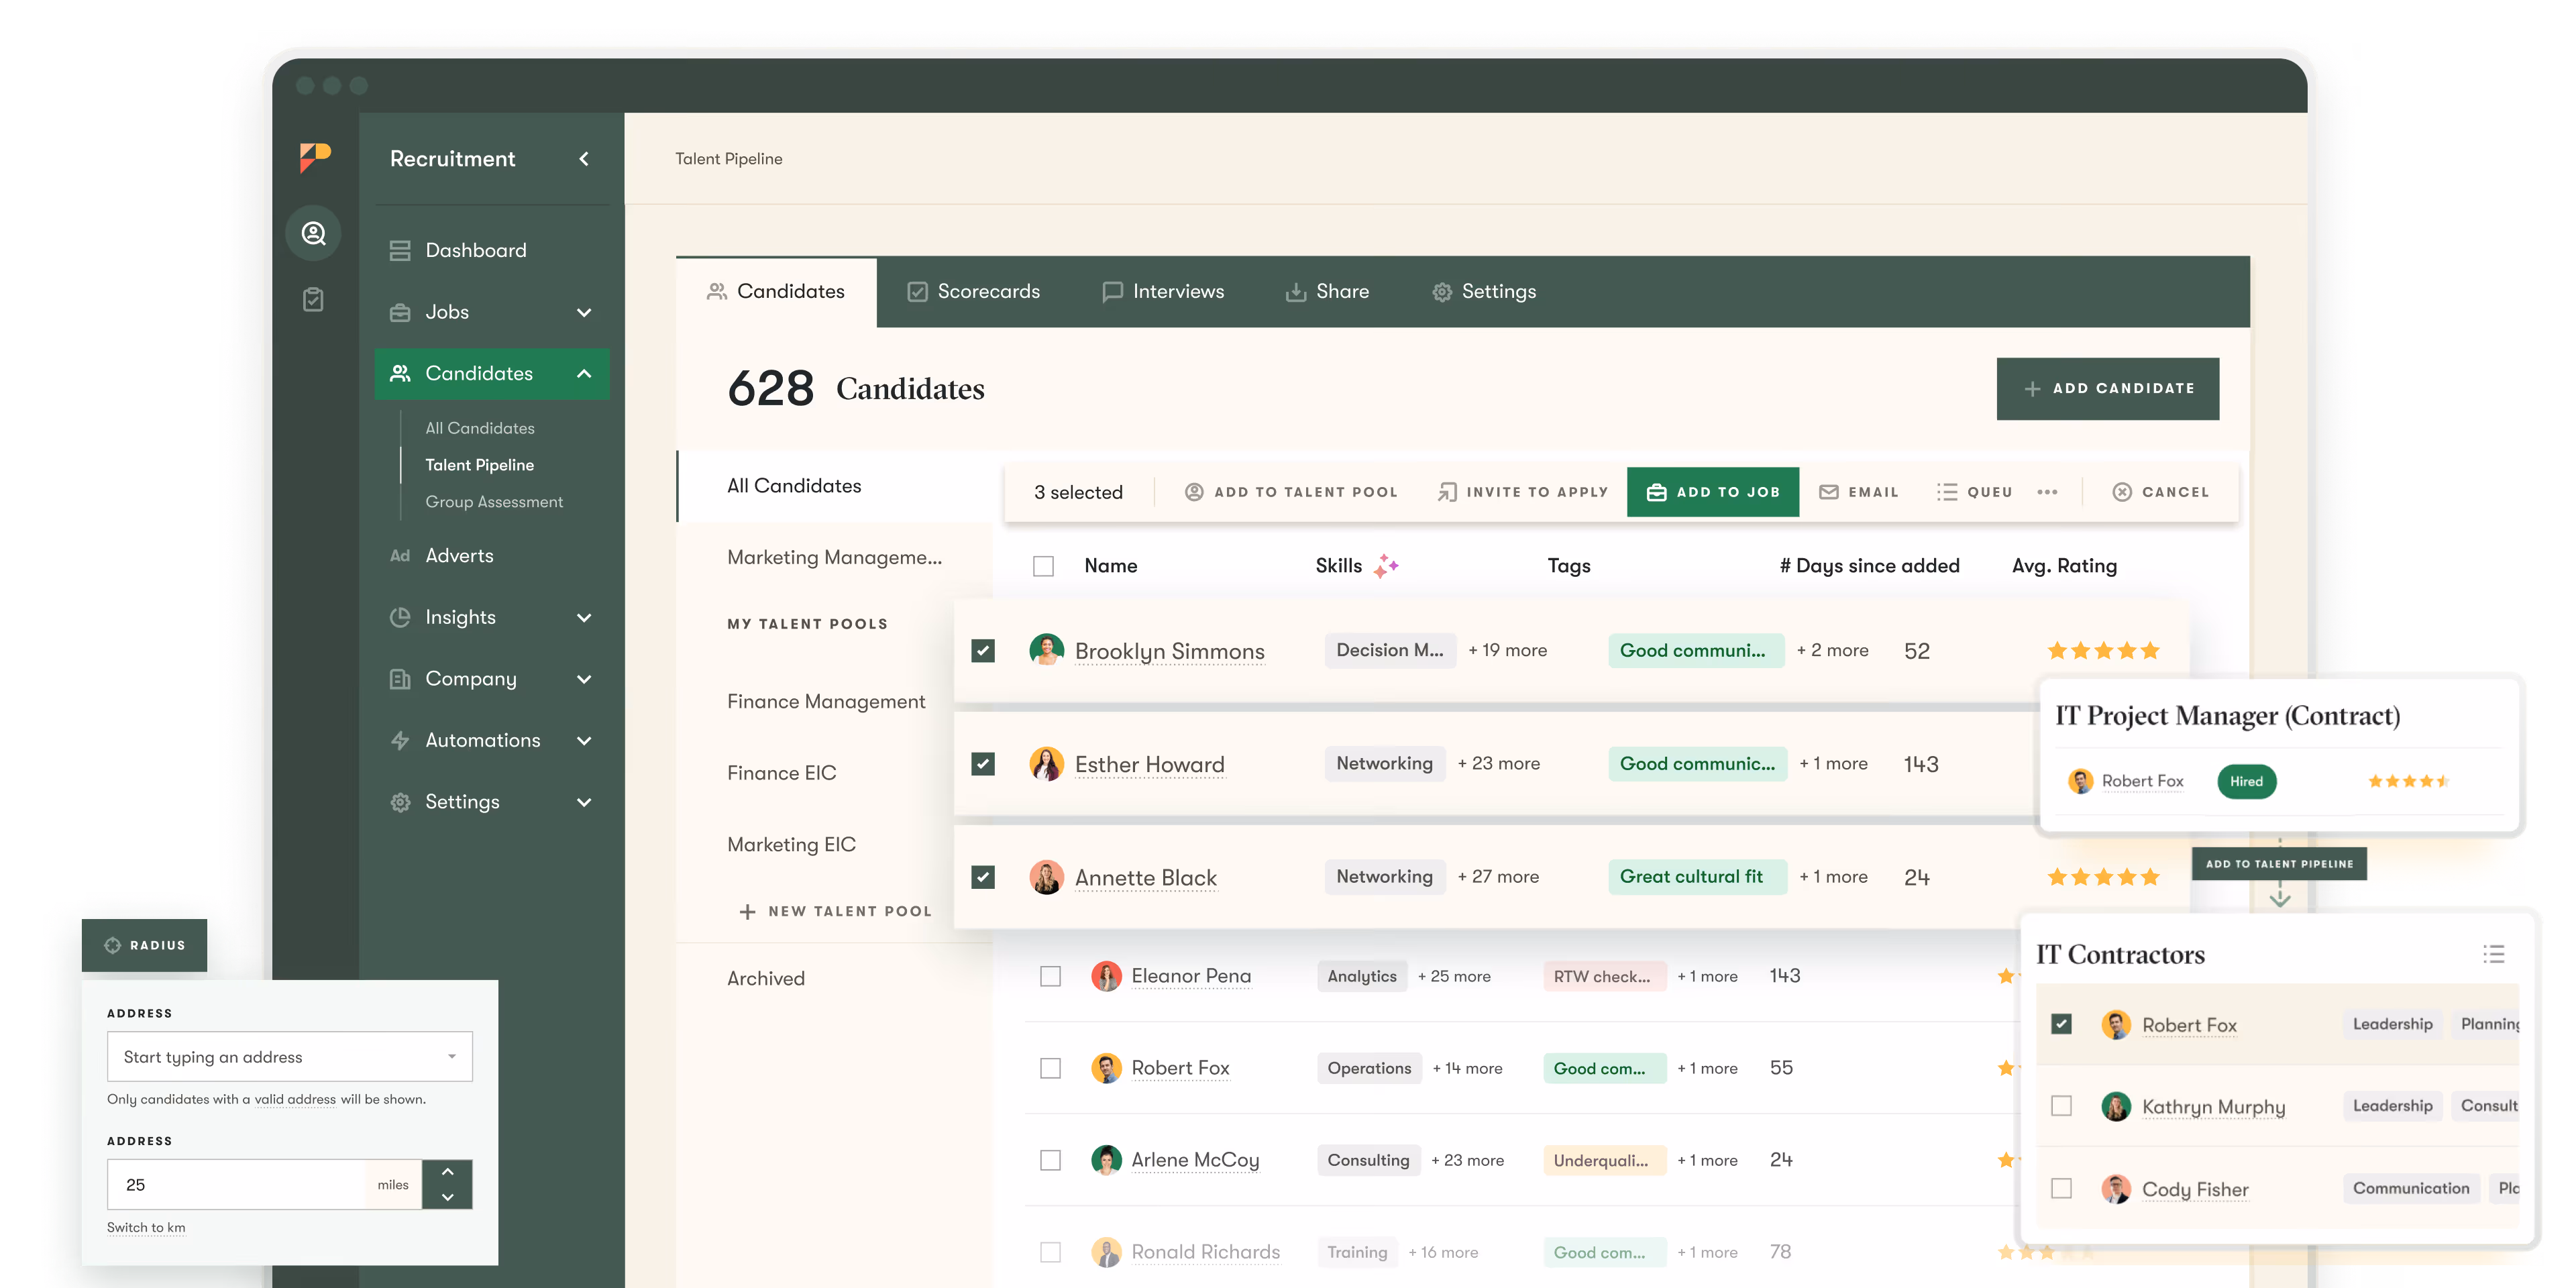Click the Company building icon
The image size is (2576, 1288).
point(400,679)
